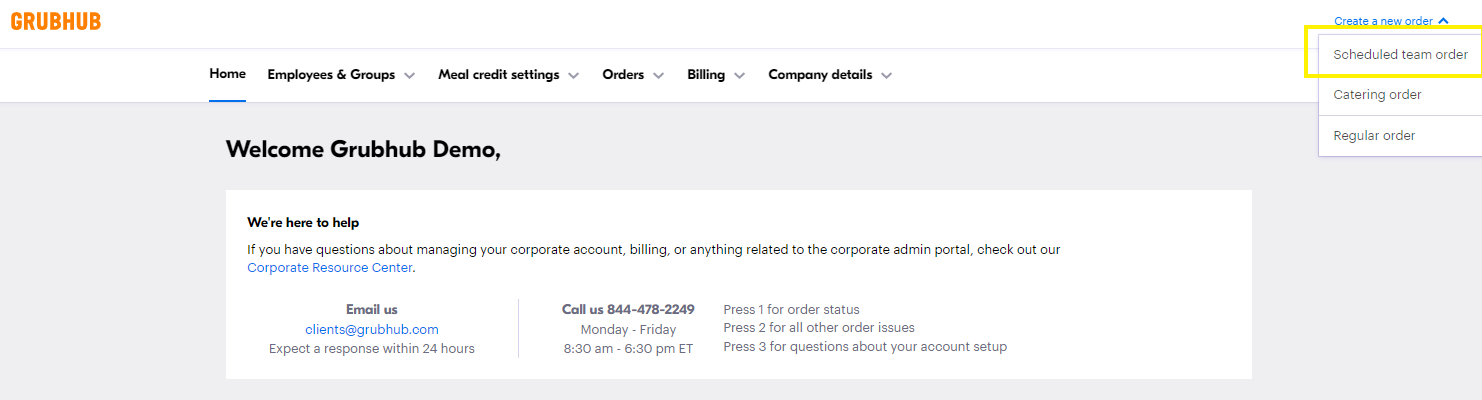Select Scheduled team order option
This screenshot has width=1482, height=400.
(1400, 55)
